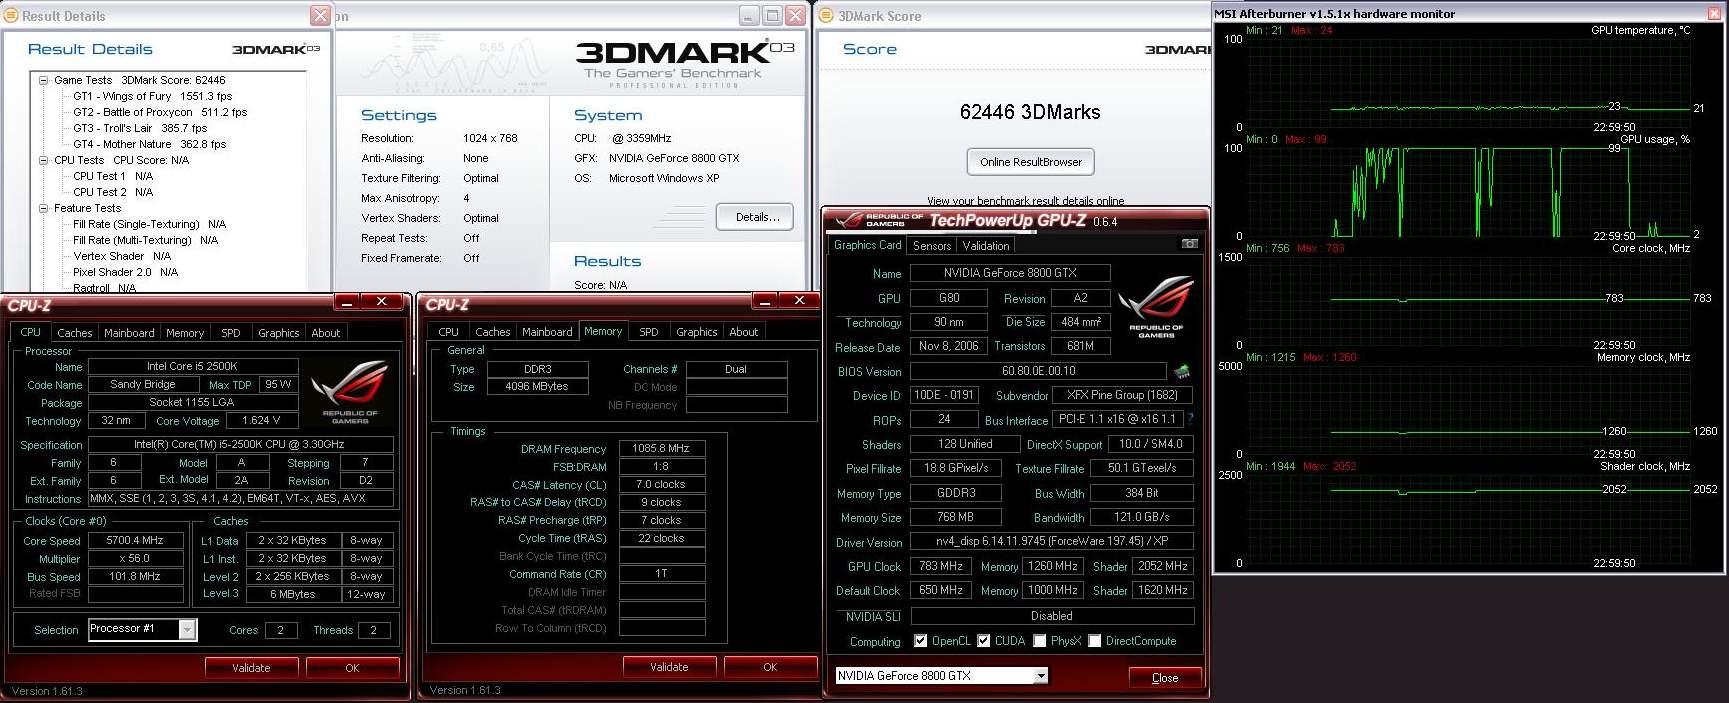This screenshot has height=703, width=1729.
Task: Click OK in CPU-Z Memory window
Action: tap(771, 666)
